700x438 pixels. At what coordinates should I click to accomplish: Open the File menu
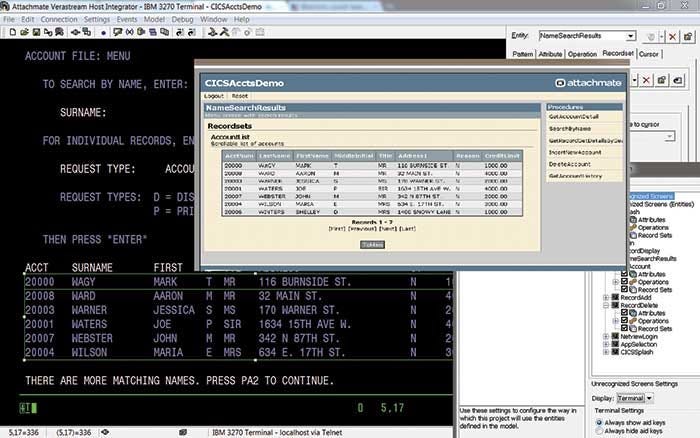(8, 19)
